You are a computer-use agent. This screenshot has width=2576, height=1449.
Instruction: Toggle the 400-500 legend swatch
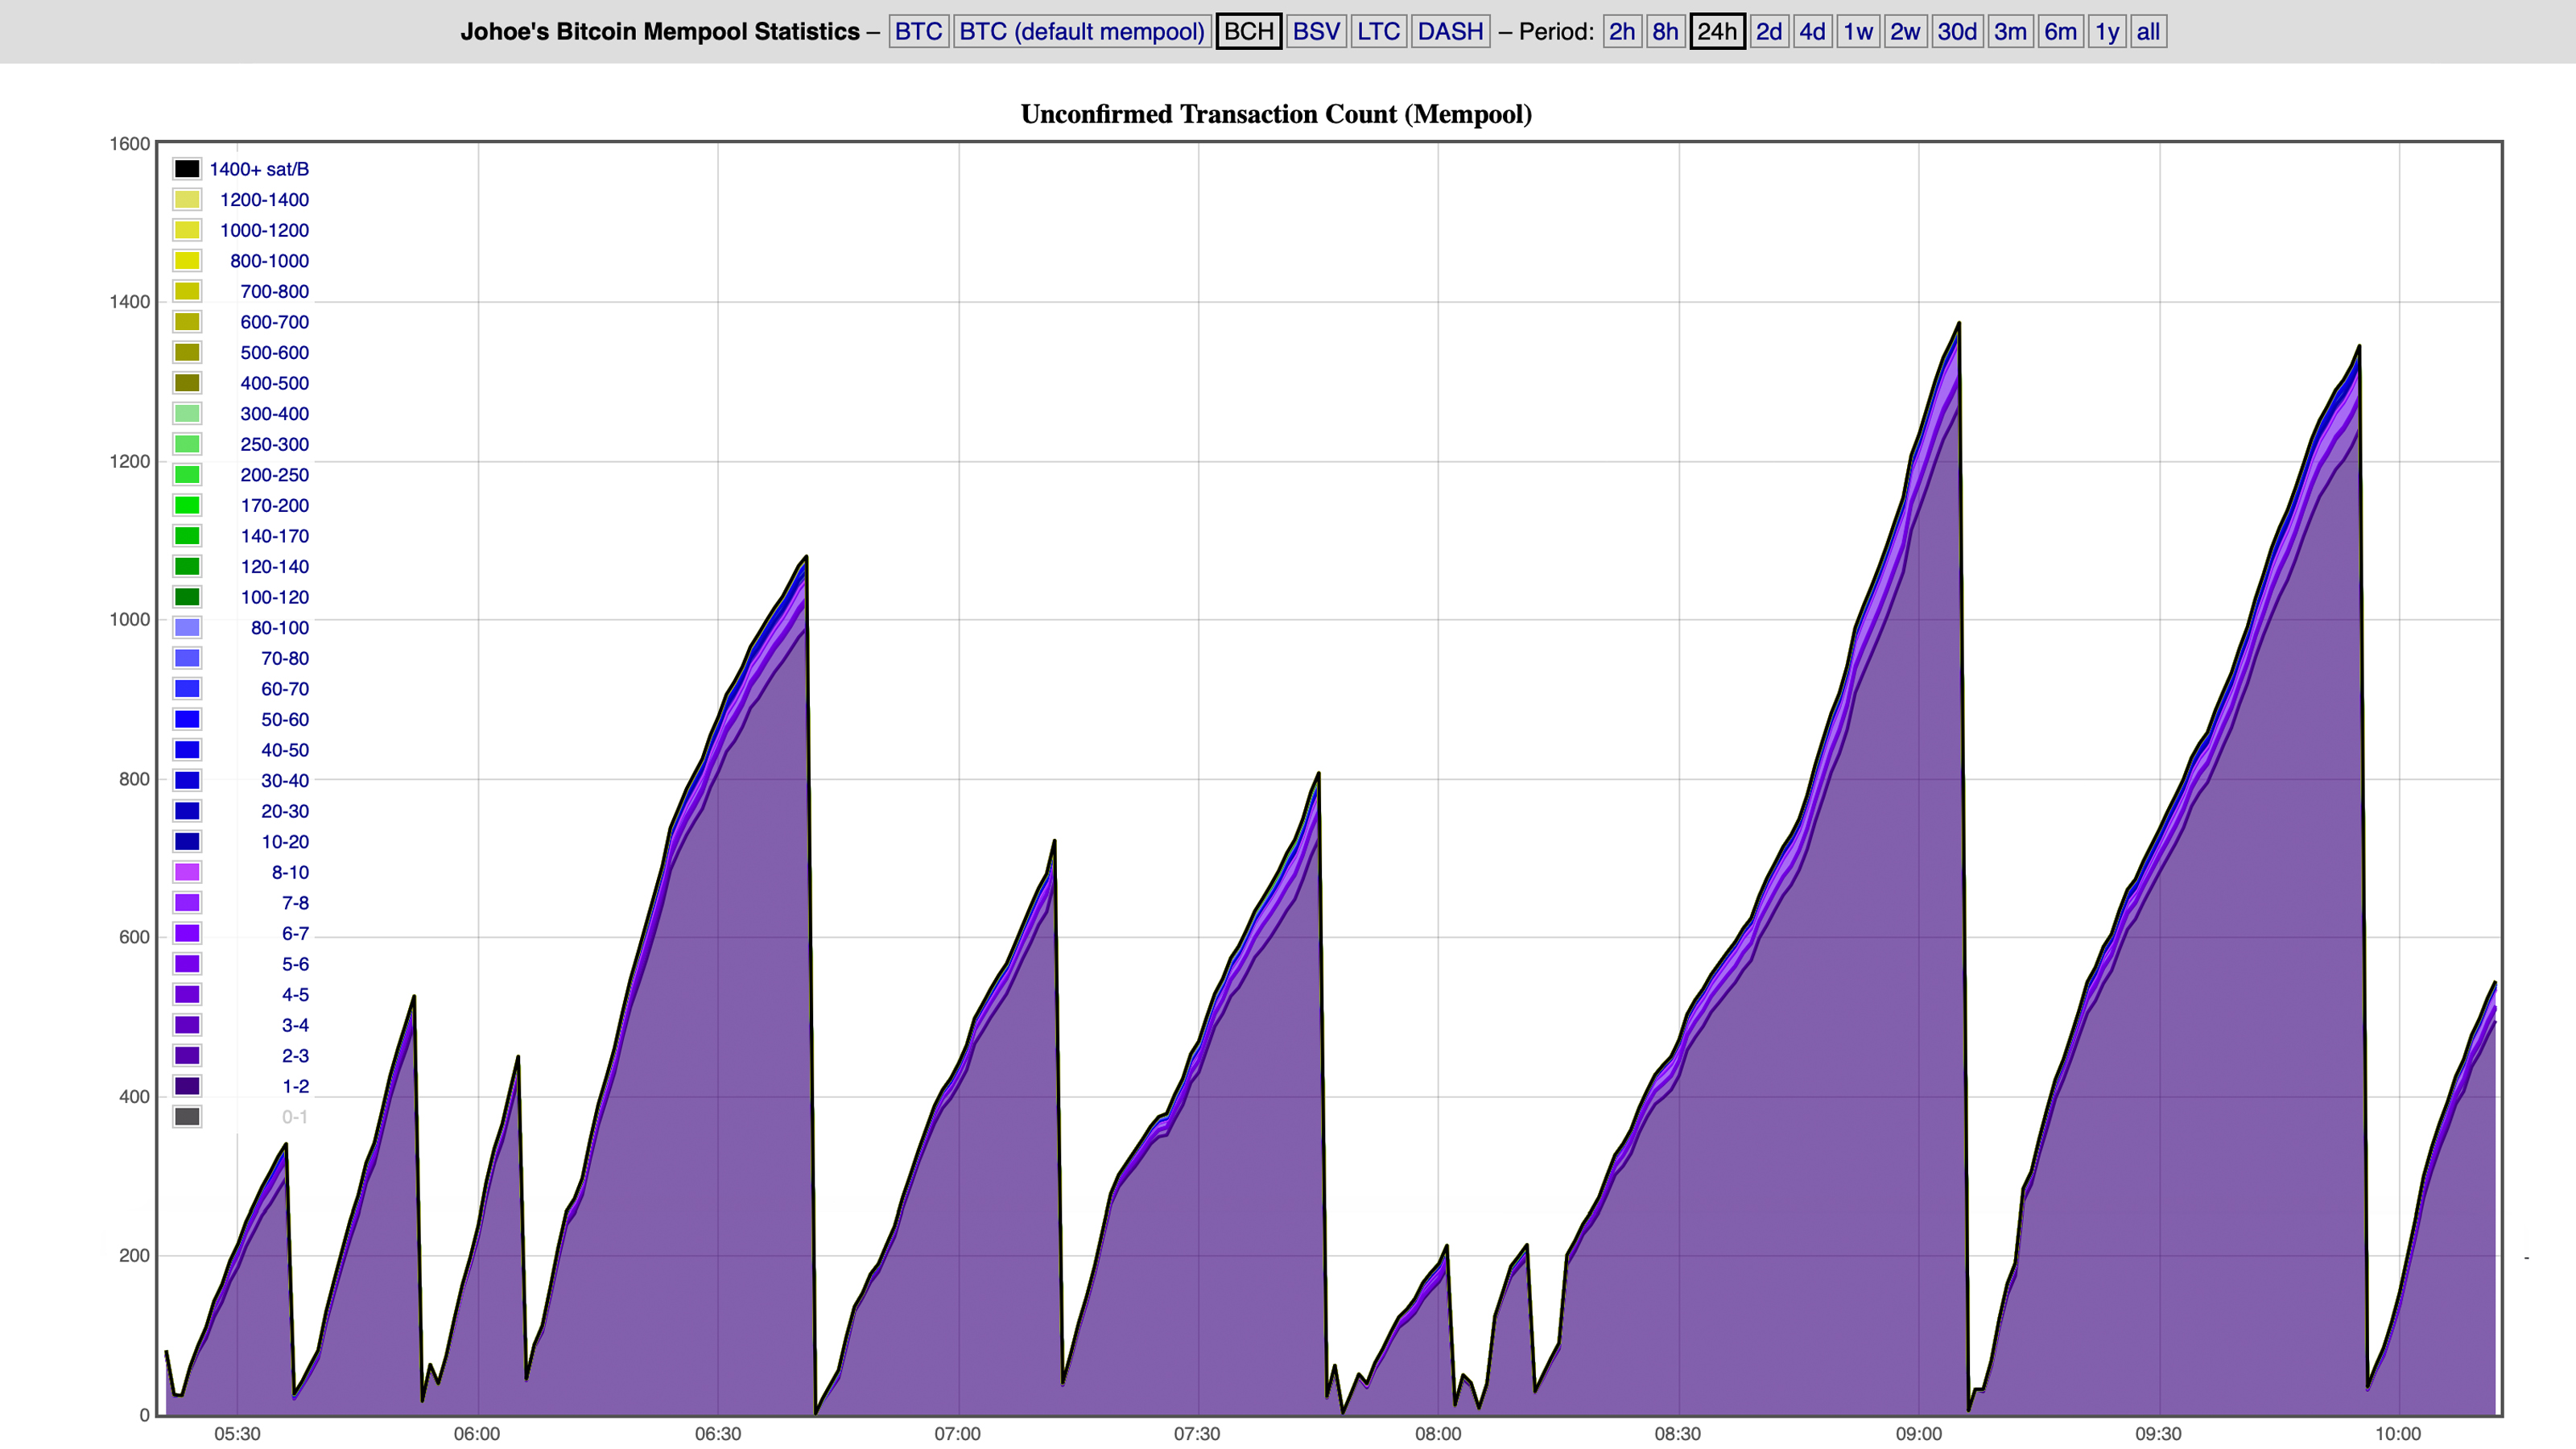tap(187, 383)
